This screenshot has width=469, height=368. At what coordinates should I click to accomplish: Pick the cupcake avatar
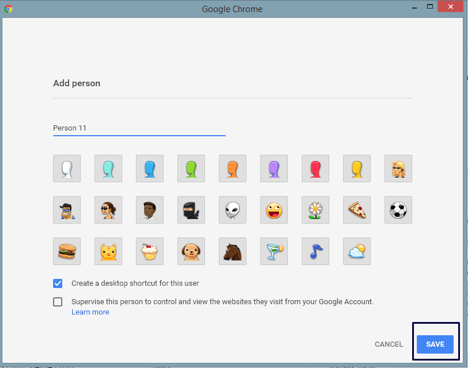coord(150,251)
